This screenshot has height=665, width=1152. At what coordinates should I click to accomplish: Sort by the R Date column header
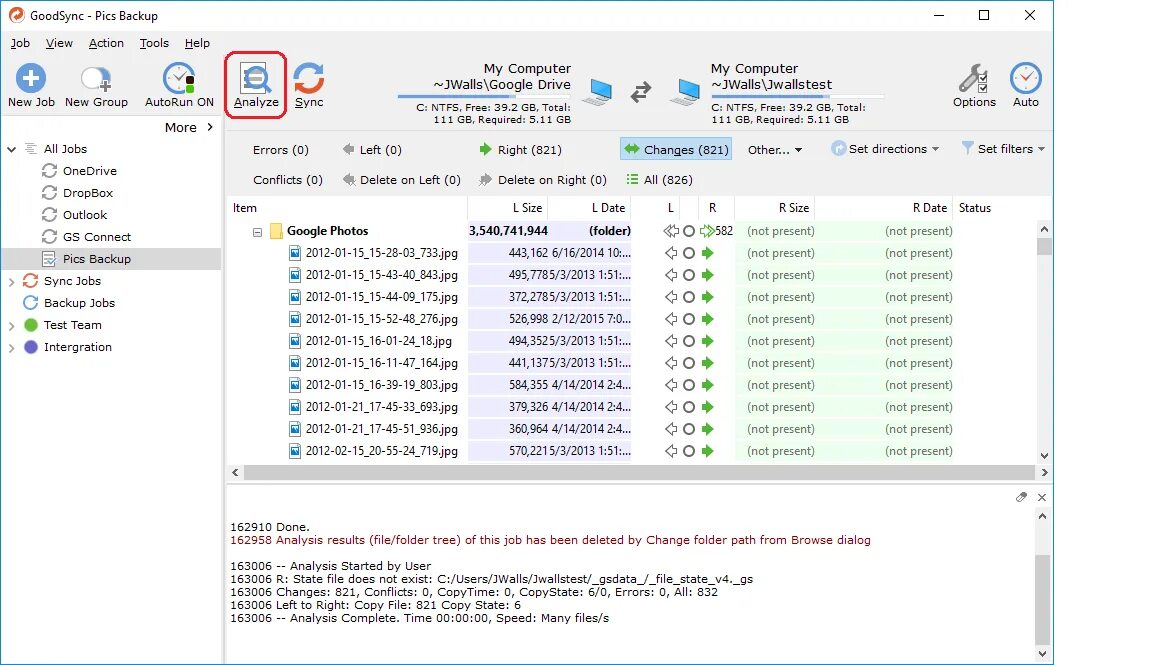[929, 208]
